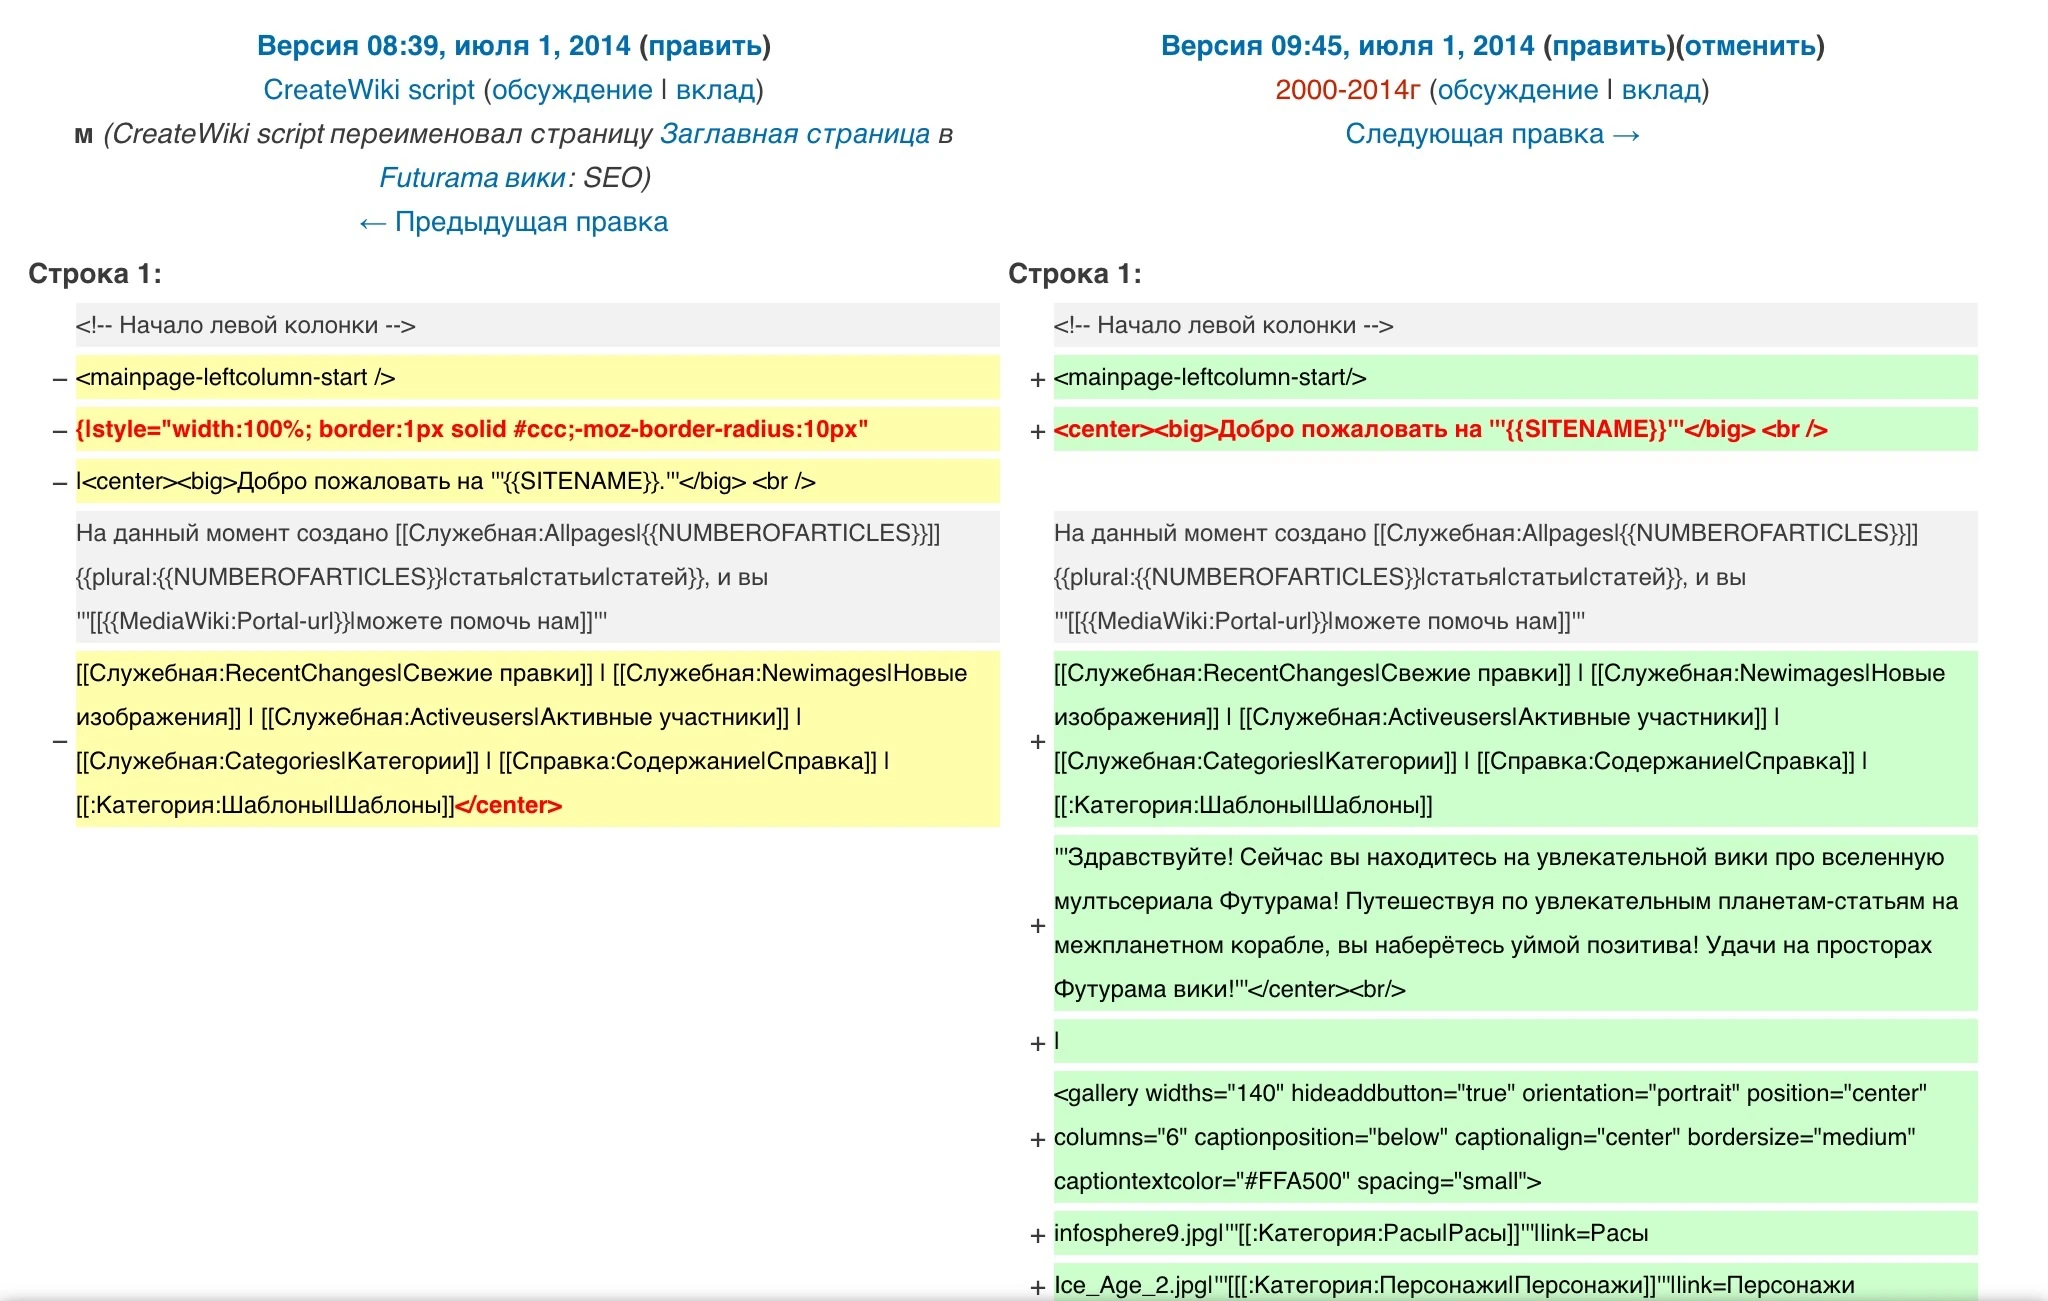Click edit (править) link for the 08:39 version
The height and width of the screenshot is (1301, 2048).
706,46
